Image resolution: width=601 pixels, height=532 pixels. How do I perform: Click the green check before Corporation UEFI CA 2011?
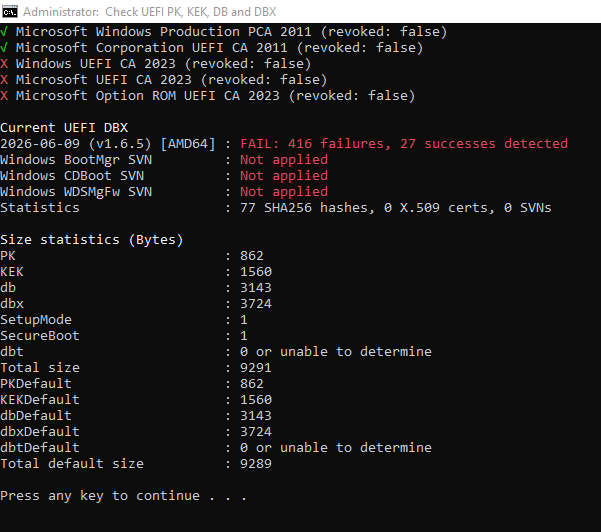(x=4, y=48)
